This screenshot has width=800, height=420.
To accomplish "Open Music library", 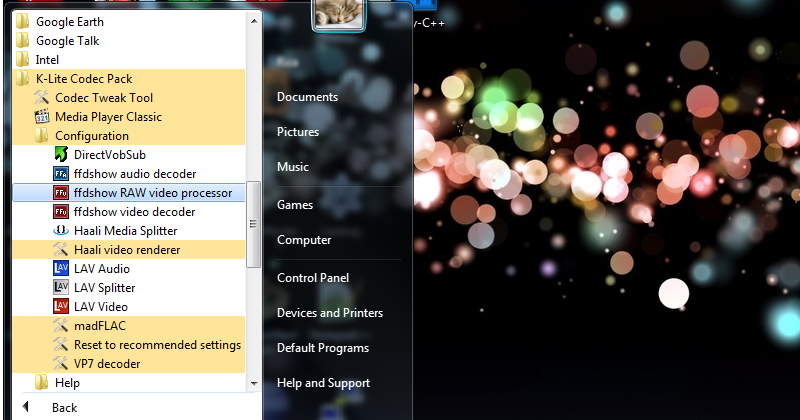I will tap(293, 167).
